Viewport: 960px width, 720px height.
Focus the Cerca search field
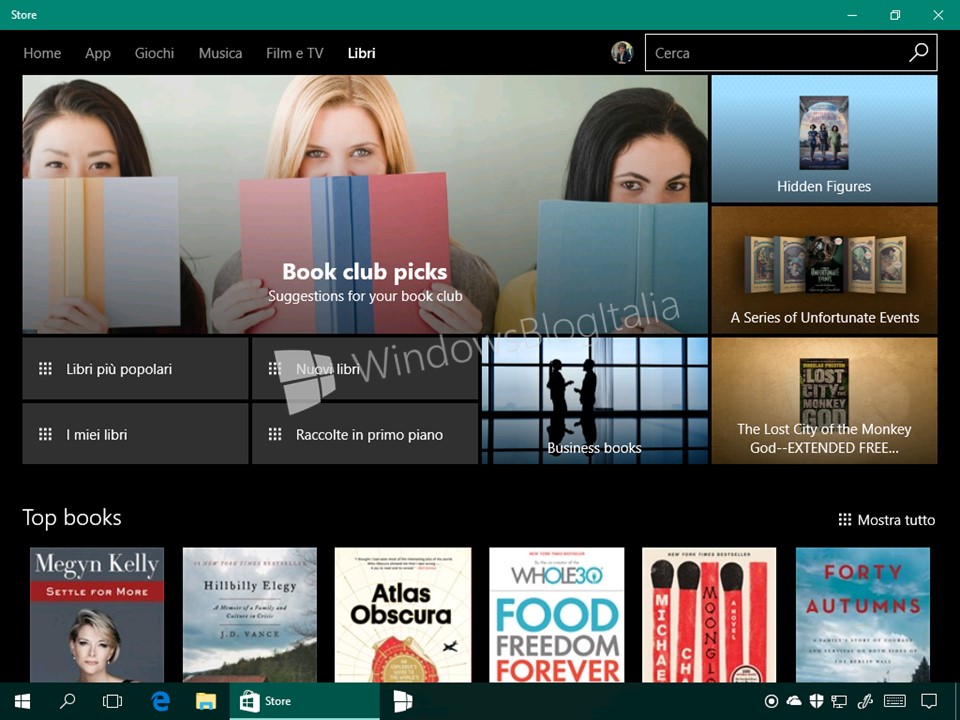pyautogui.click(x=791, y=53)
